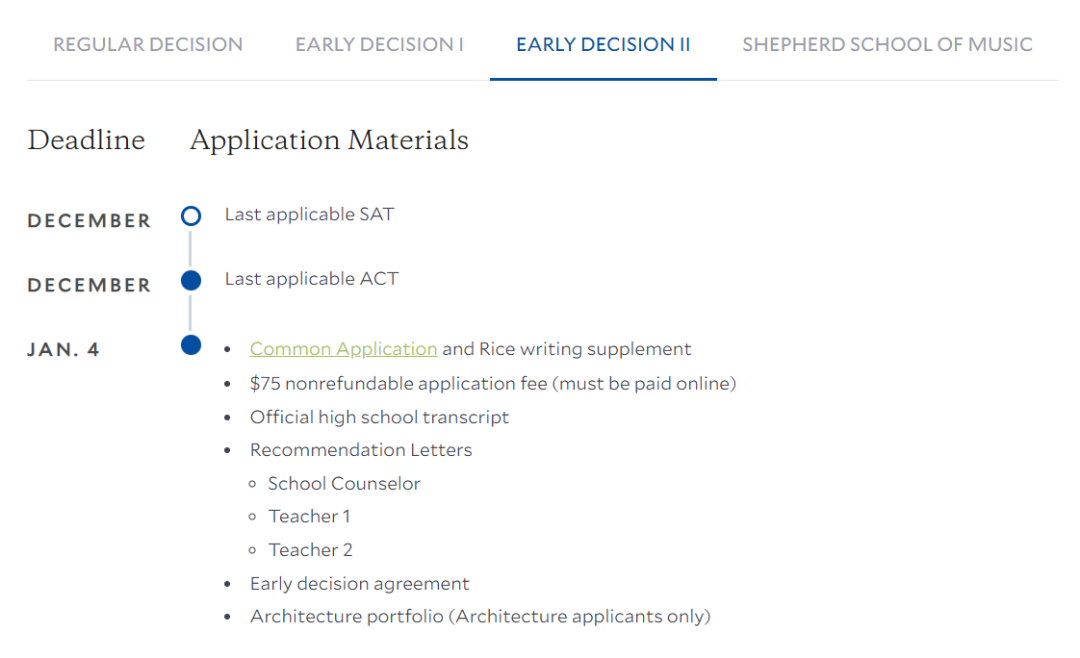This screenshot has height=658, width=1080.
Task: Click the Architecture portfolio list item
Action: 480,616
